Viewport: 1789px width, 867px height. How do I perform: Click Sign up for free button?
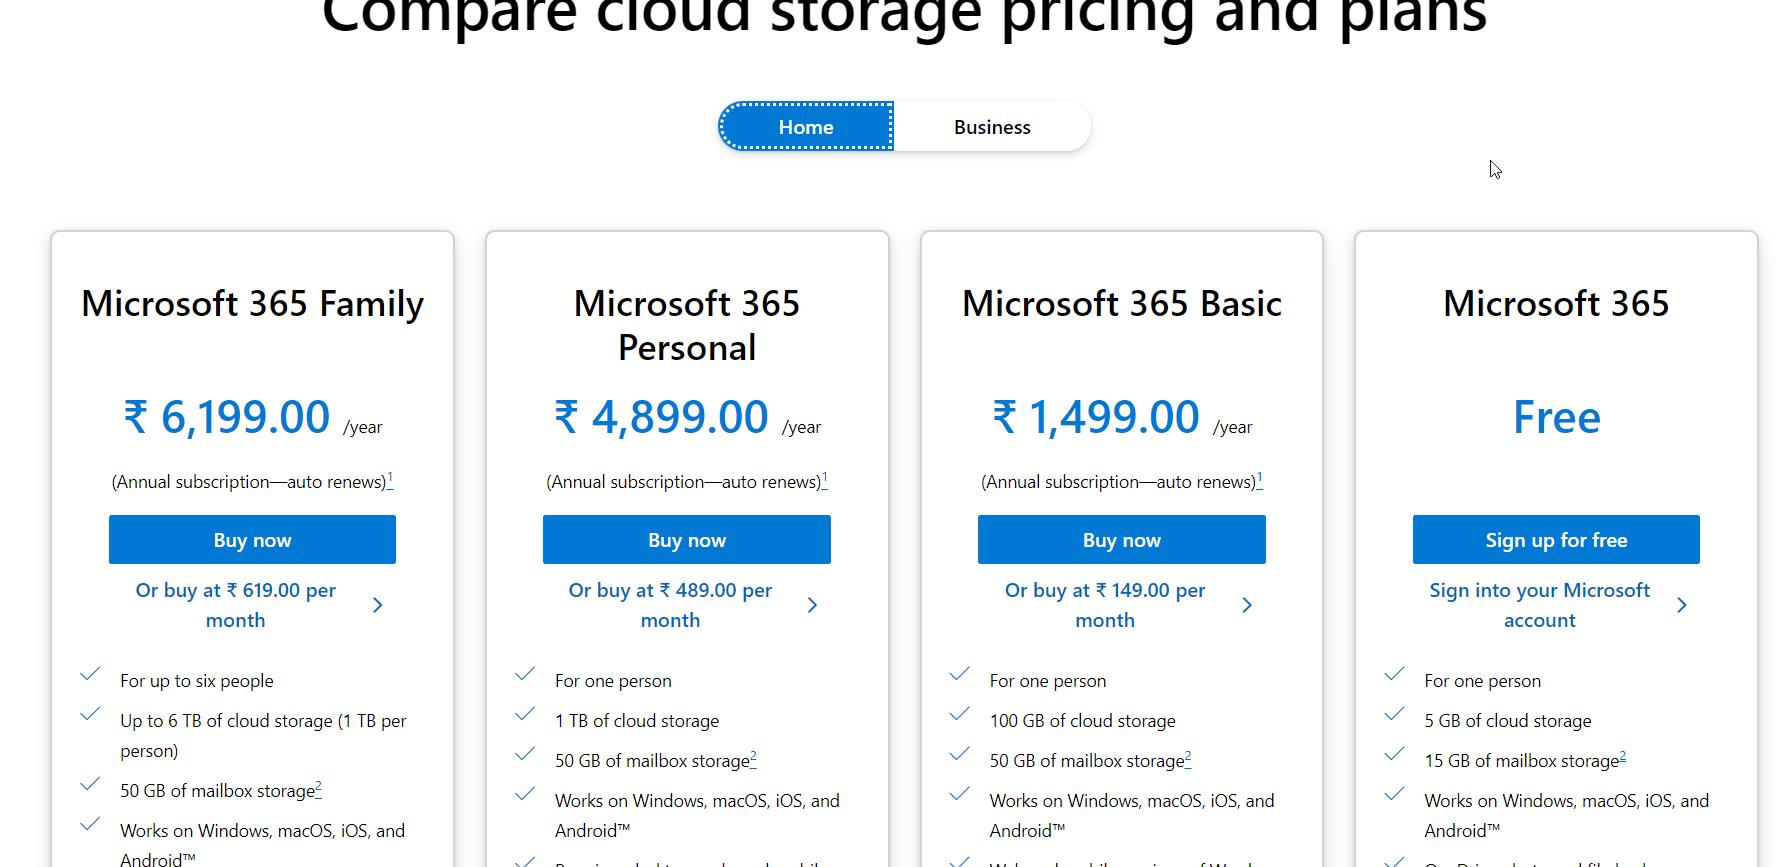(x=1556, y=540)
